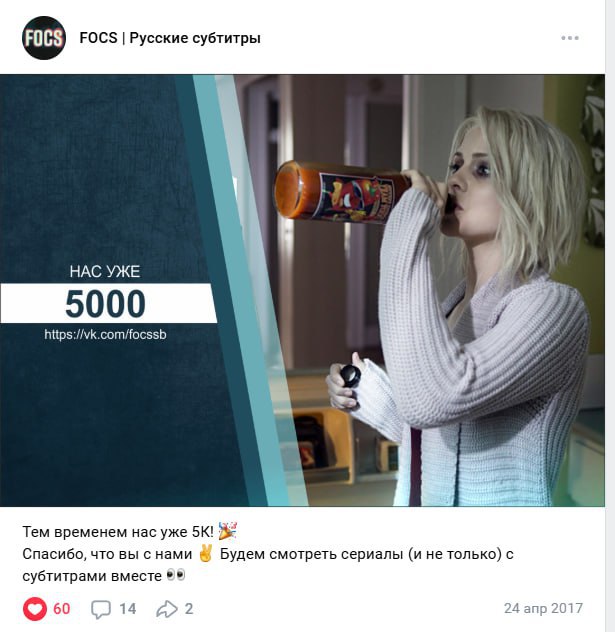Share the post with the arrow icon
This screenshot has height=632, width=615.
pyautogui.click(x=167, y=609)
